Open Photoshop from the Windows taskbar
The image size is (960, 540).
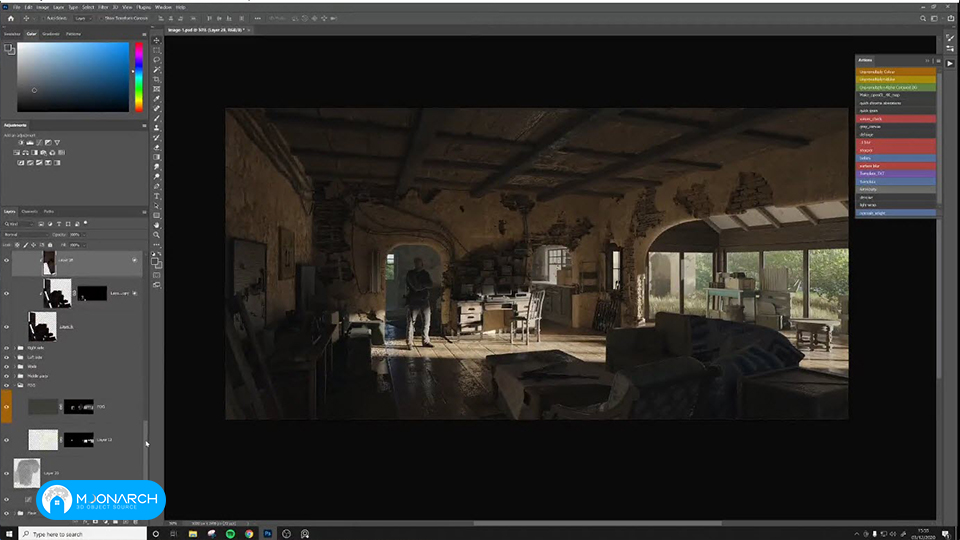[x=268, y=534]
